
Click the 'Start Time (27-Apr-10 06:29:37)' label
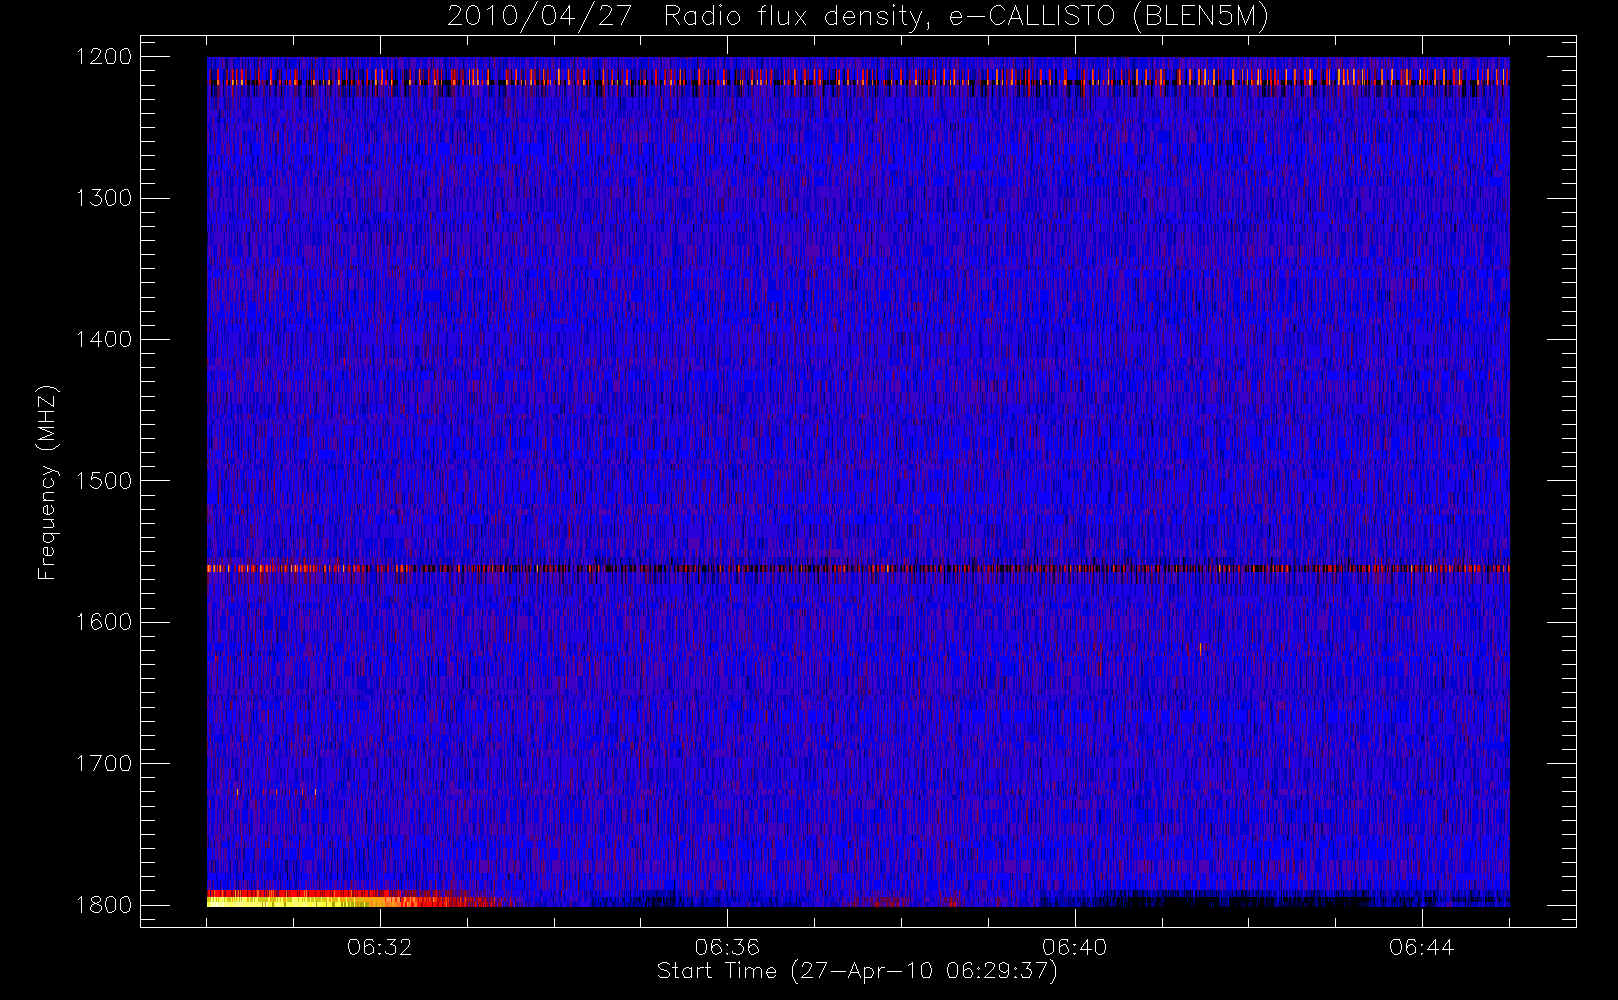(x=857, y=971)
